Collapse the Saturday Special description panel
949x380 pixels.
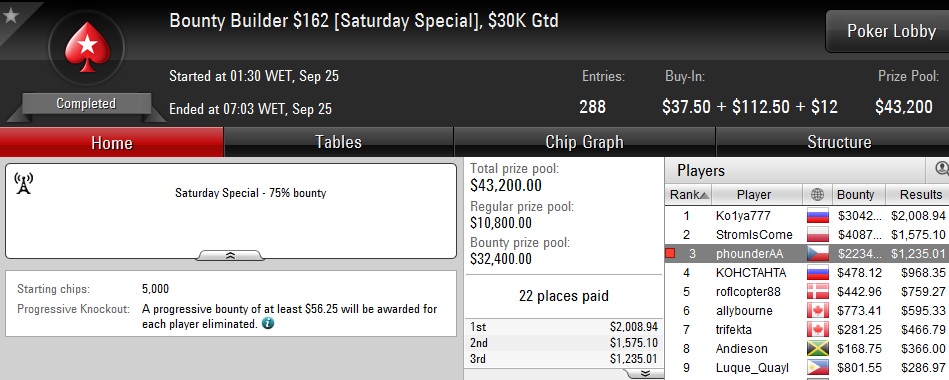230,255
